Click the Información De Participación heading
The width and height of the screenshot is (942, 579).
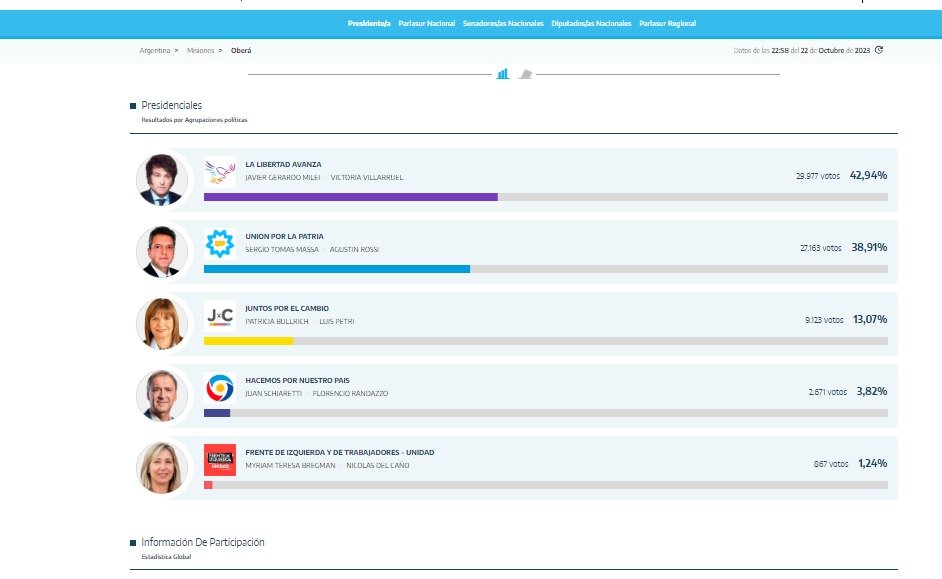tap(202, 542)
